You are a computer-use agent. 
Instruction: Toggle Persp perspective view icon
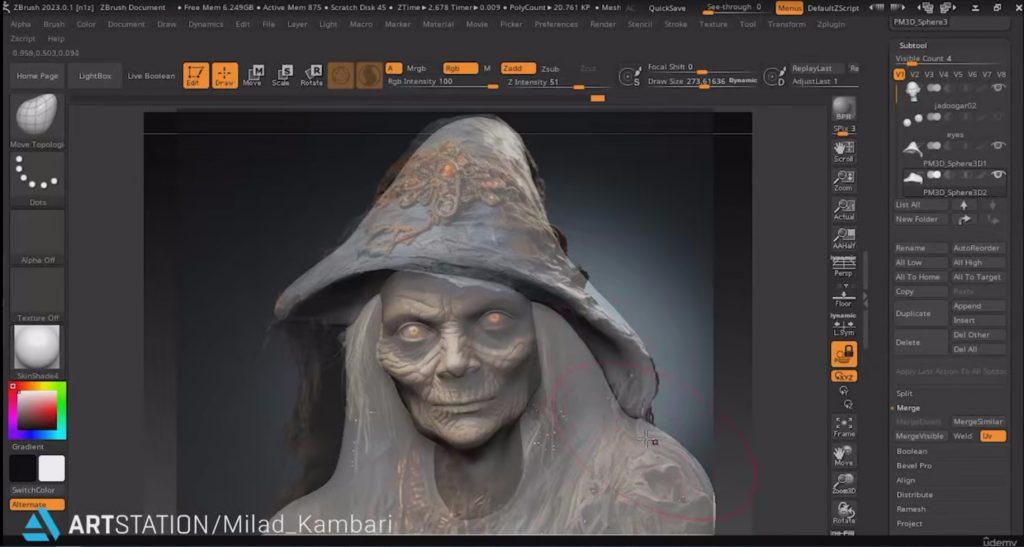tap(844, 266)
